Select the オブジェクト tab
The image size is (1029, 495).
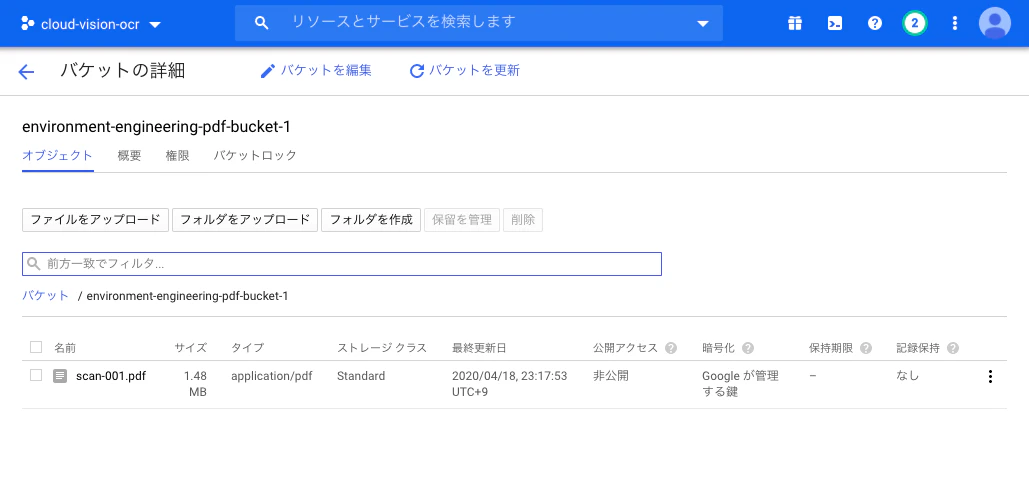58,156
